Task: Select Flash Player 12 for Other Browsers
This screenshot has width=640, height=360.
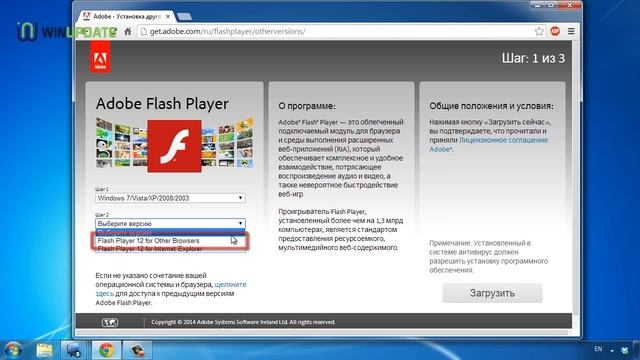Action: tap(170, 241)
